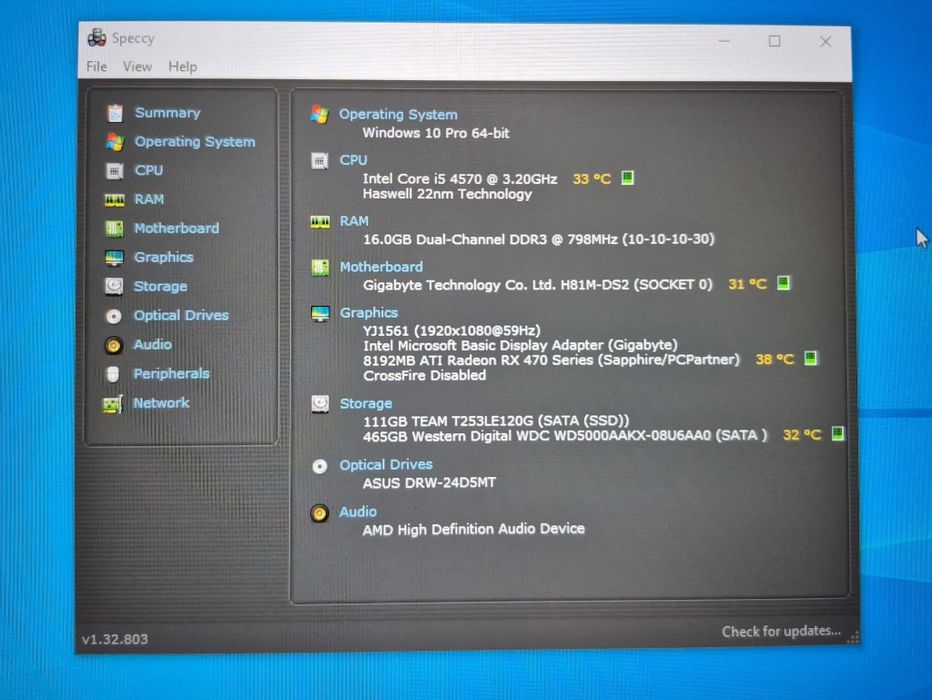
Task: Click the GPU temperature value 38 °C
Action: [774, 360]
